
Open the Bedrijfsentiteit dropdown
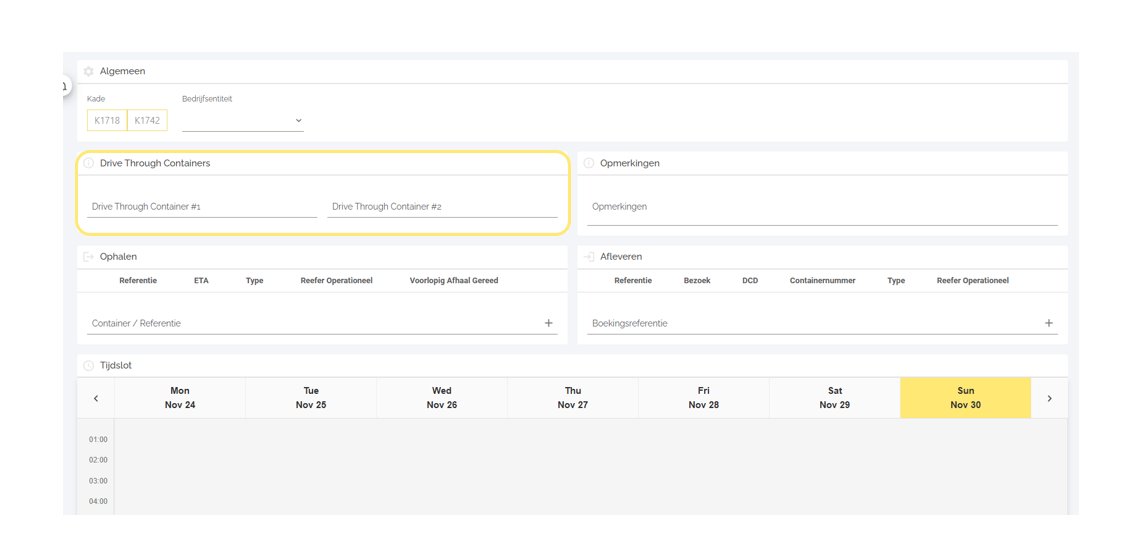tap(242, 121)
